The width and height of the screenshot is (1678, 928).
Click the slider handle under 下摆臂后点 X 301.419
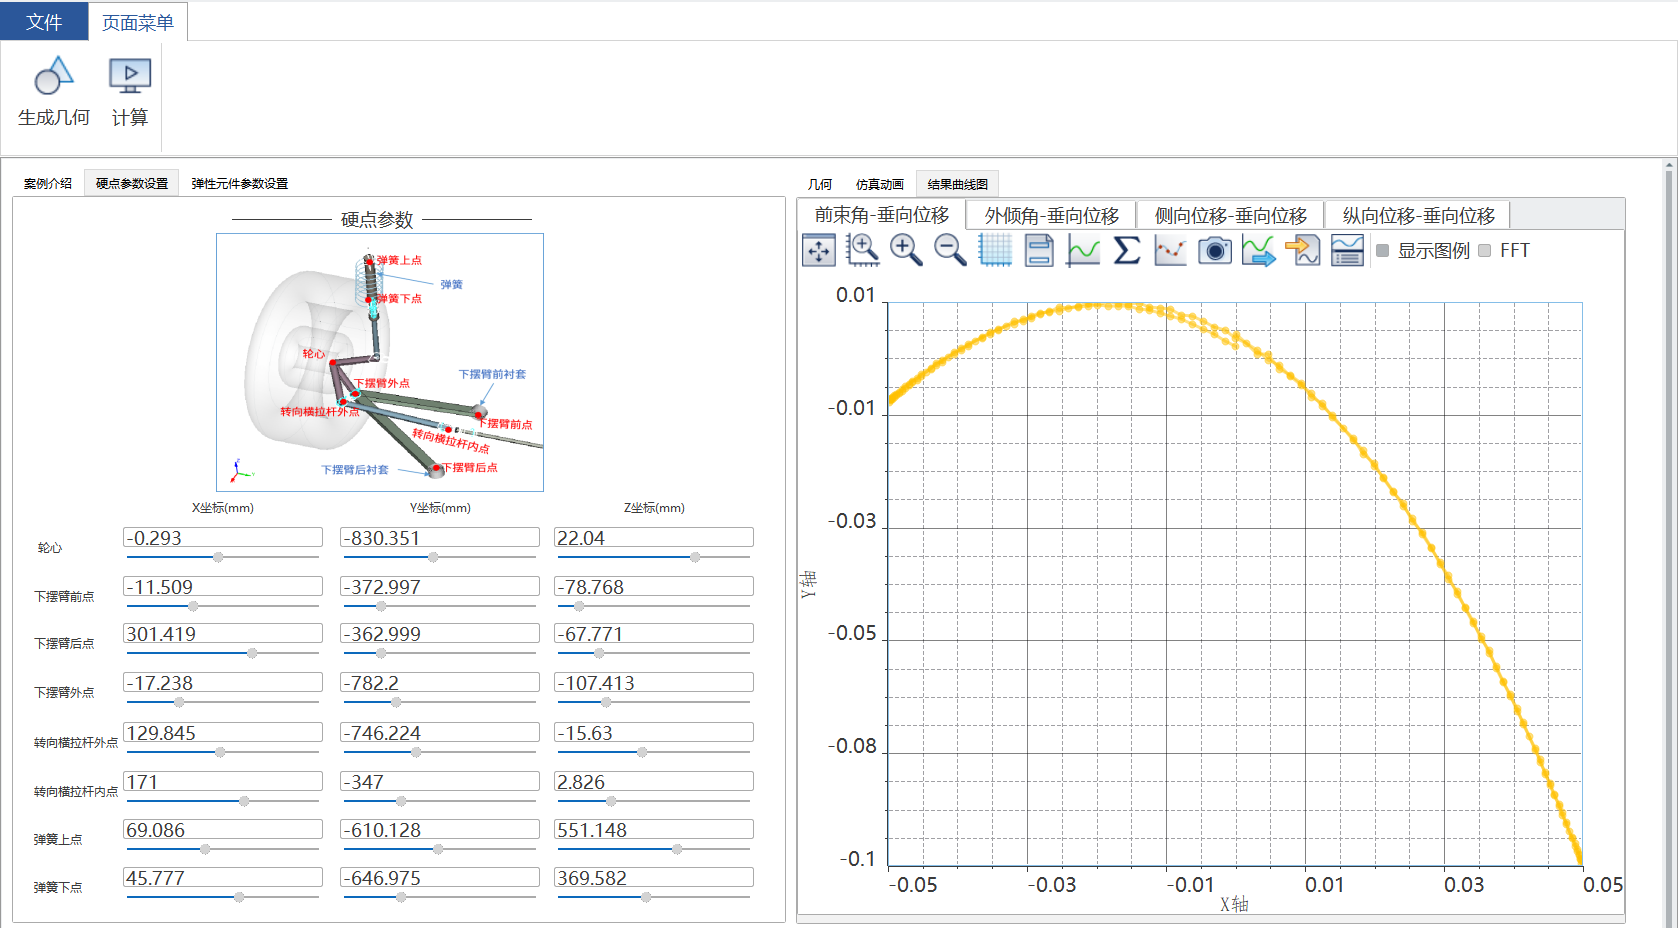252,653
